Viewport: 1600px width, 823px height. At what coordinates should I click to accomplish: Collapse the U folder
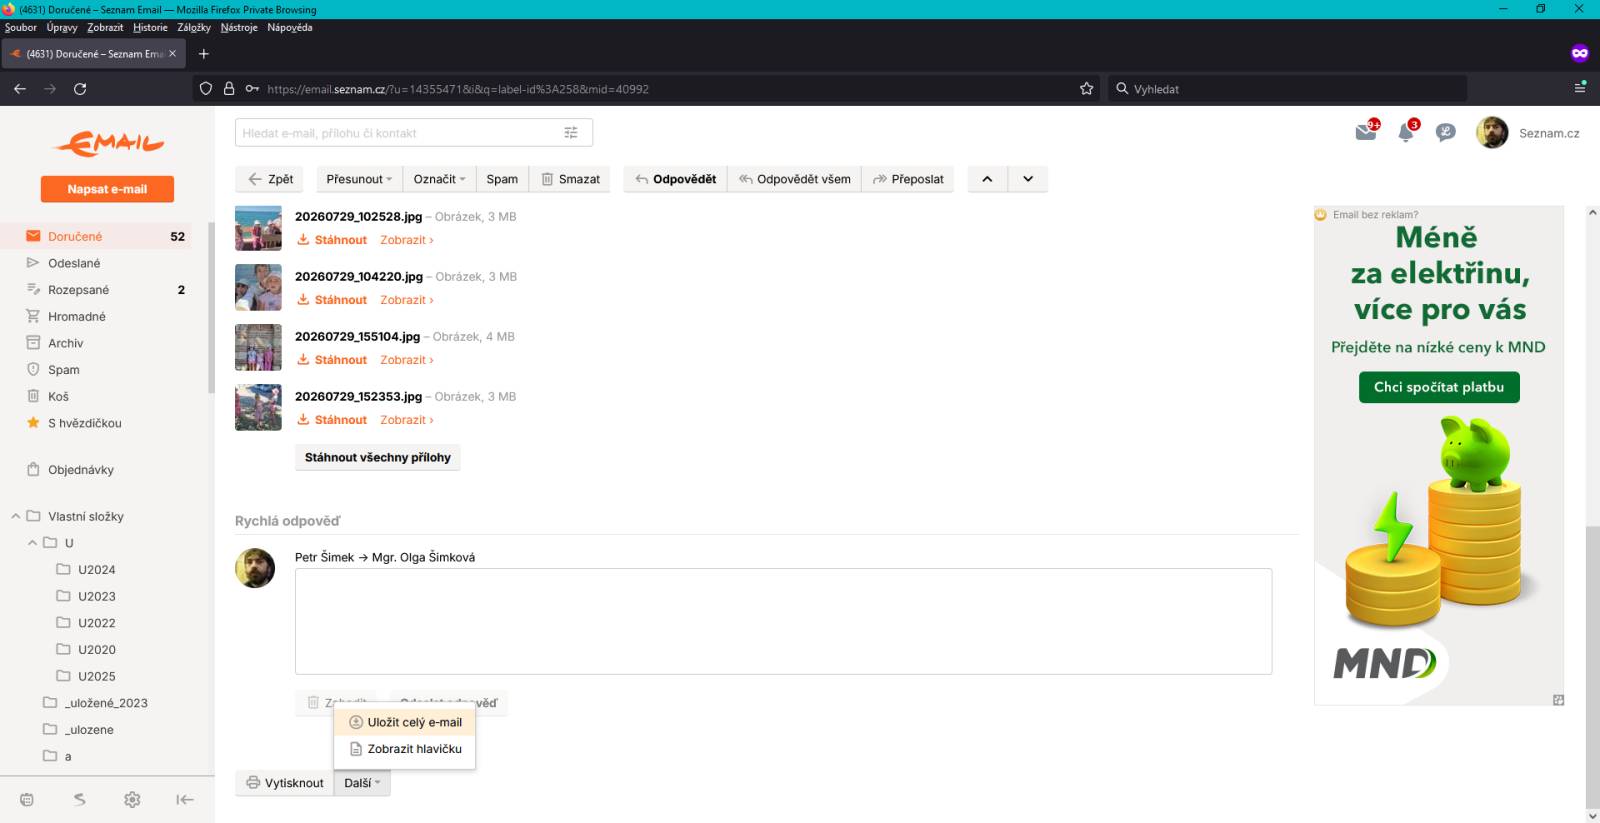(33, 543)
